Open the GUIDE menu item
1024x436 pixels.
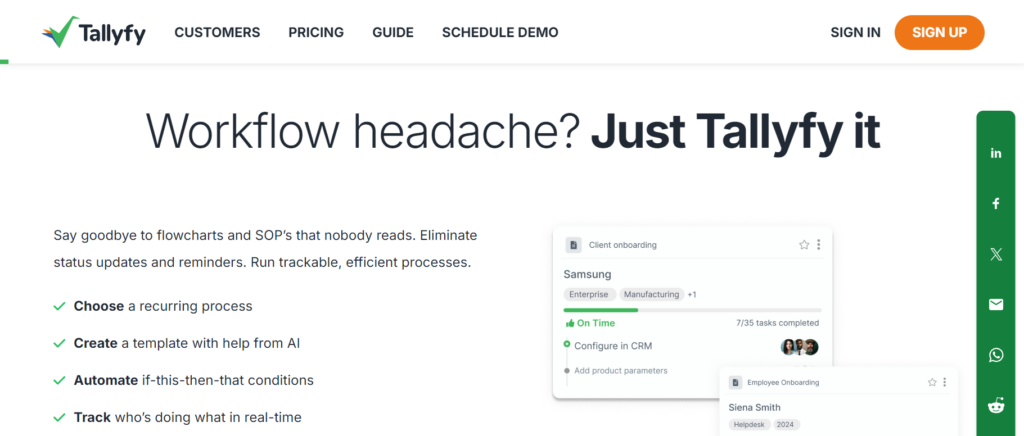(393, 33)
